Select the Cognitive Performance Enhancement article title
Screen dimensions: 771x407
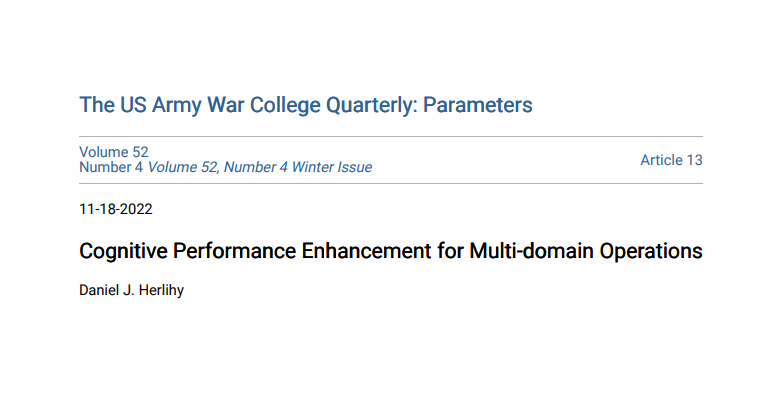click(x=390, y=251)
